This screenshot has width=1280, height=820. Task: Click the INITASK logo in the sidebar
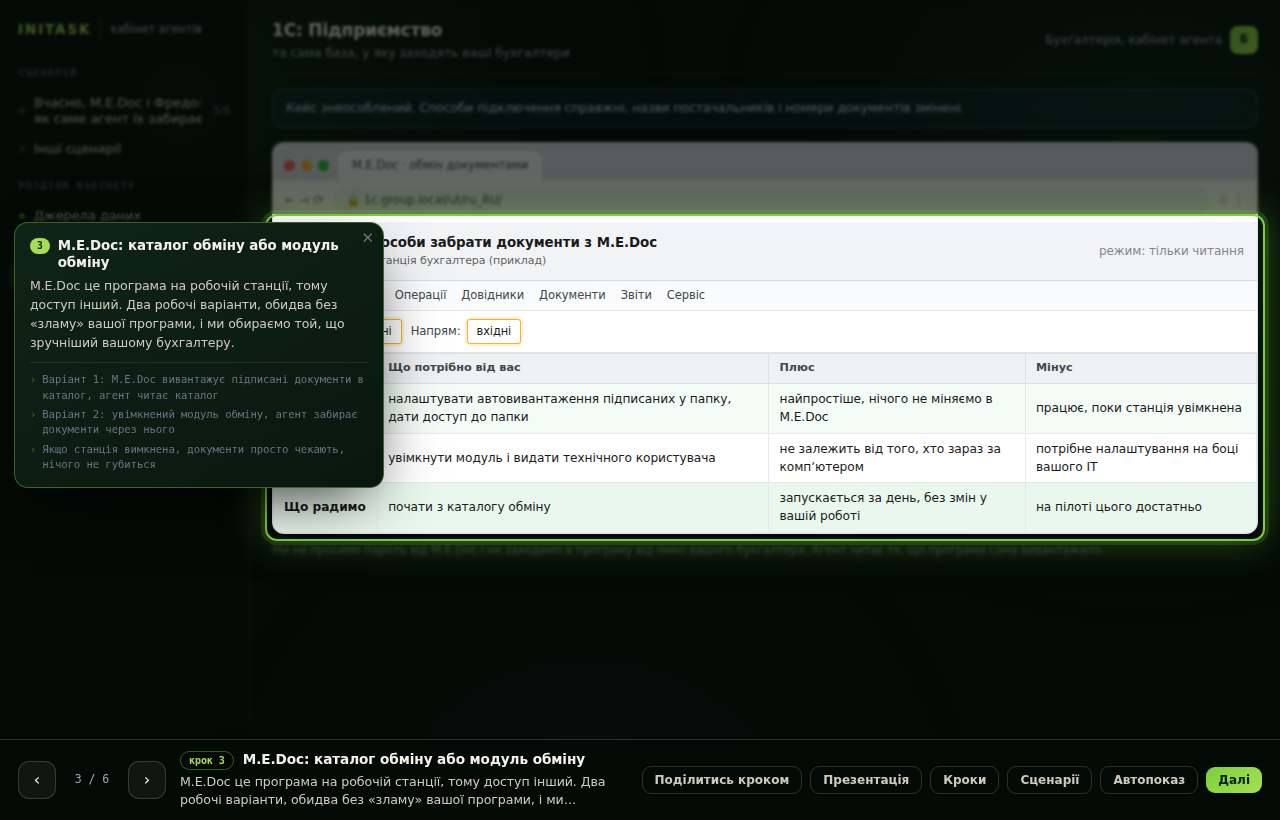click(54, 29)
